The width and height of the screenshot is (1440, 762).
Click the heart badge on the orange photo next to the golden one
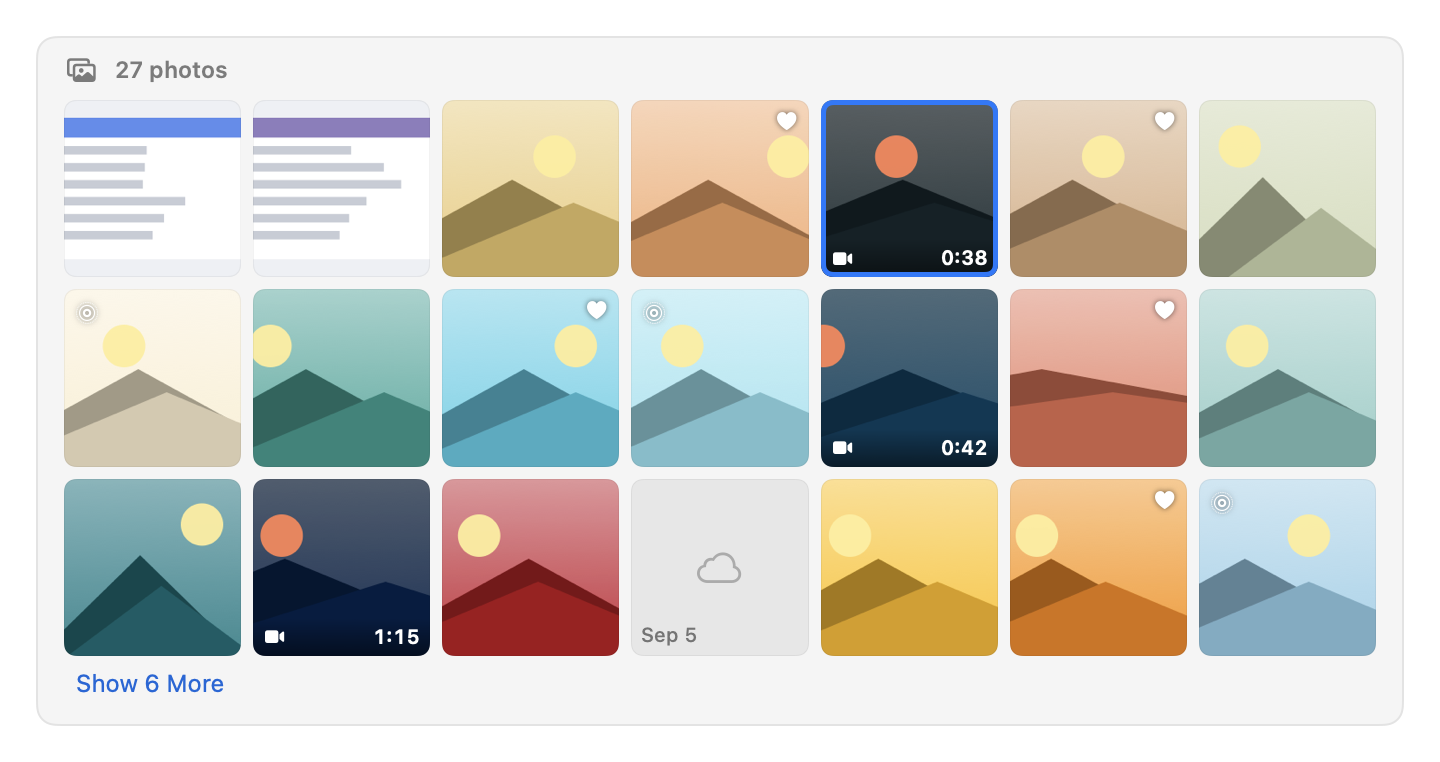tap(1165, 500)
